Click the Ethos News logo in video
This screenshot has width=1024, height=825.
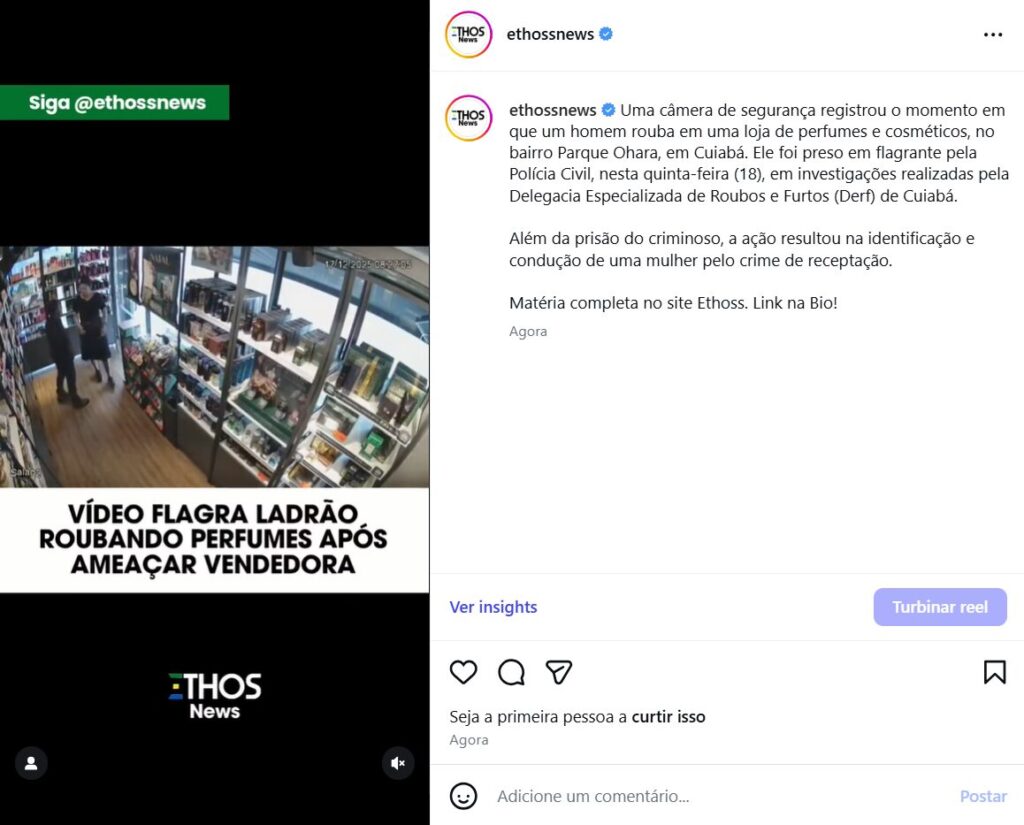(x=214, y=696)
